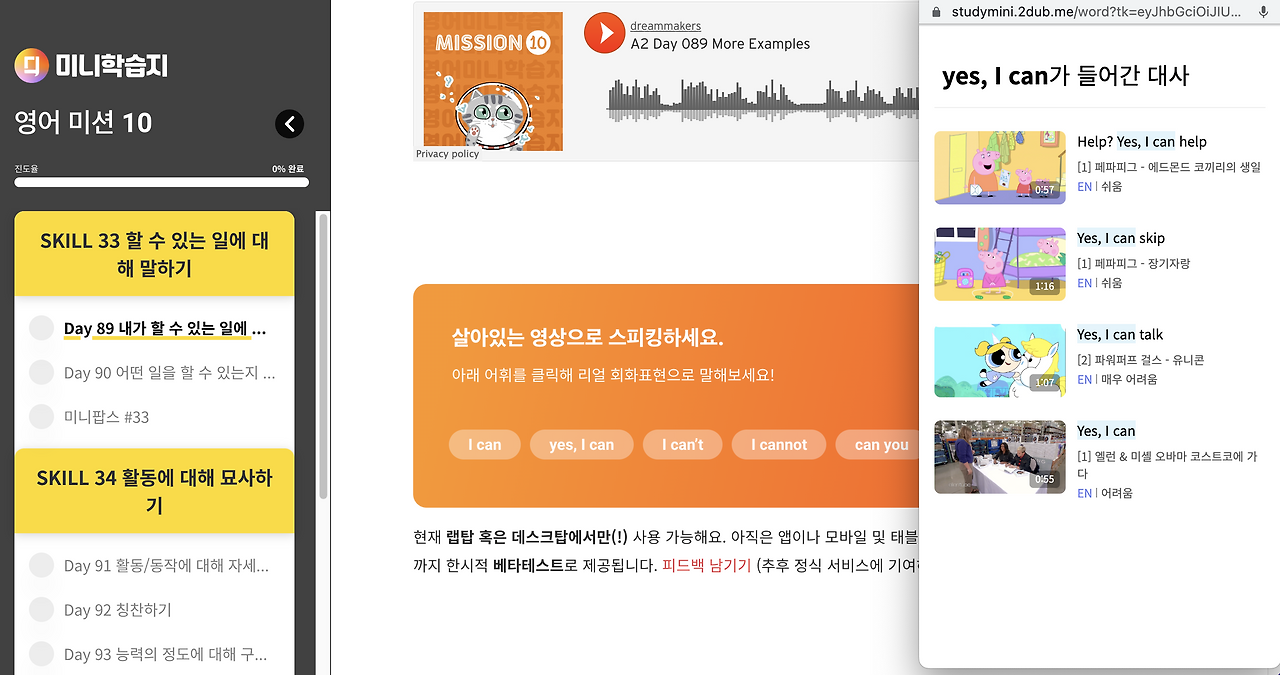This screenshot has width=1280, height=675.
Task: Mark Day 89 lesson as complete
Action: click(x=40, y=328)
